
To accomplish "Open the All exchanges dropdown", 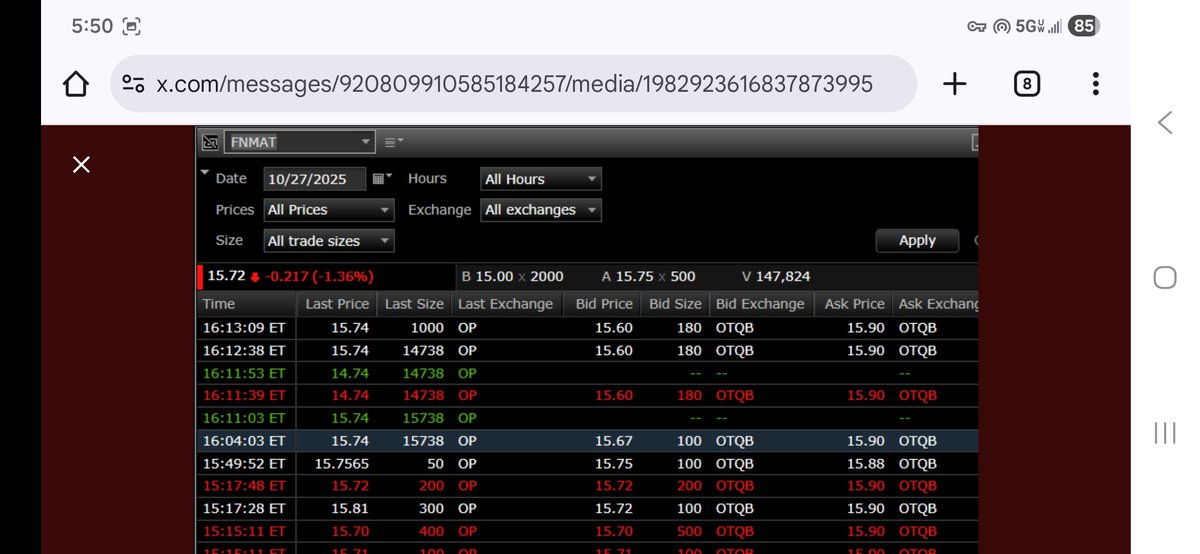I will click(x=541, y=210).
